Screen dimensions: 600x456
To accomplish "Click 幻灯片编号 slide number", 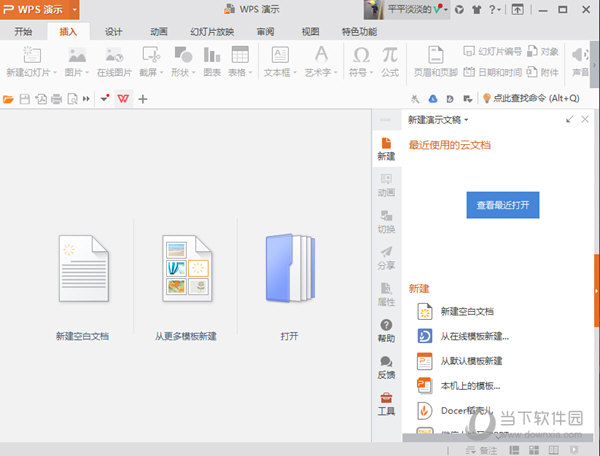I will click(492, 51).
